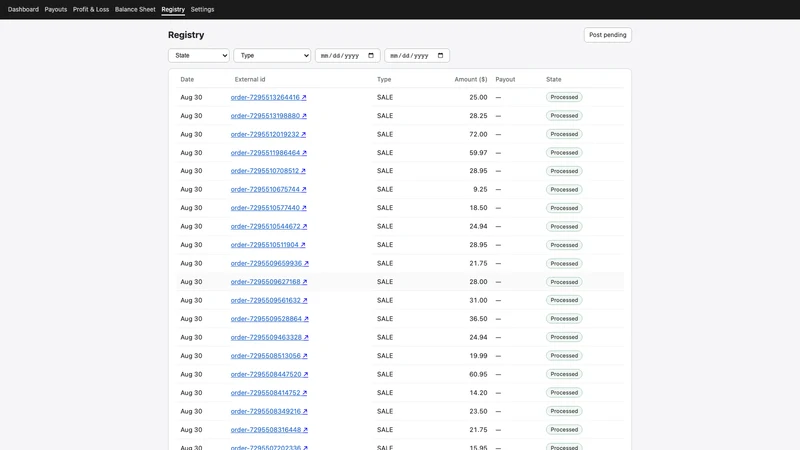Viewport: 800px width, 450px height.
Task: Click the amount 14.20
Action: 478,393
